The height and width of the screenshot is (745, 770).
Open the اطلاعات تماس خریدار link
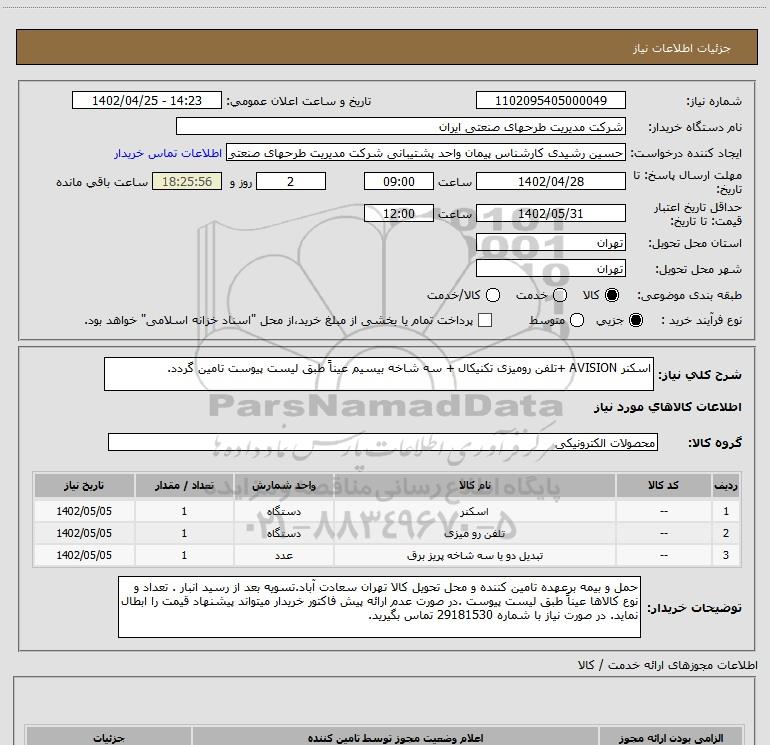168,153
